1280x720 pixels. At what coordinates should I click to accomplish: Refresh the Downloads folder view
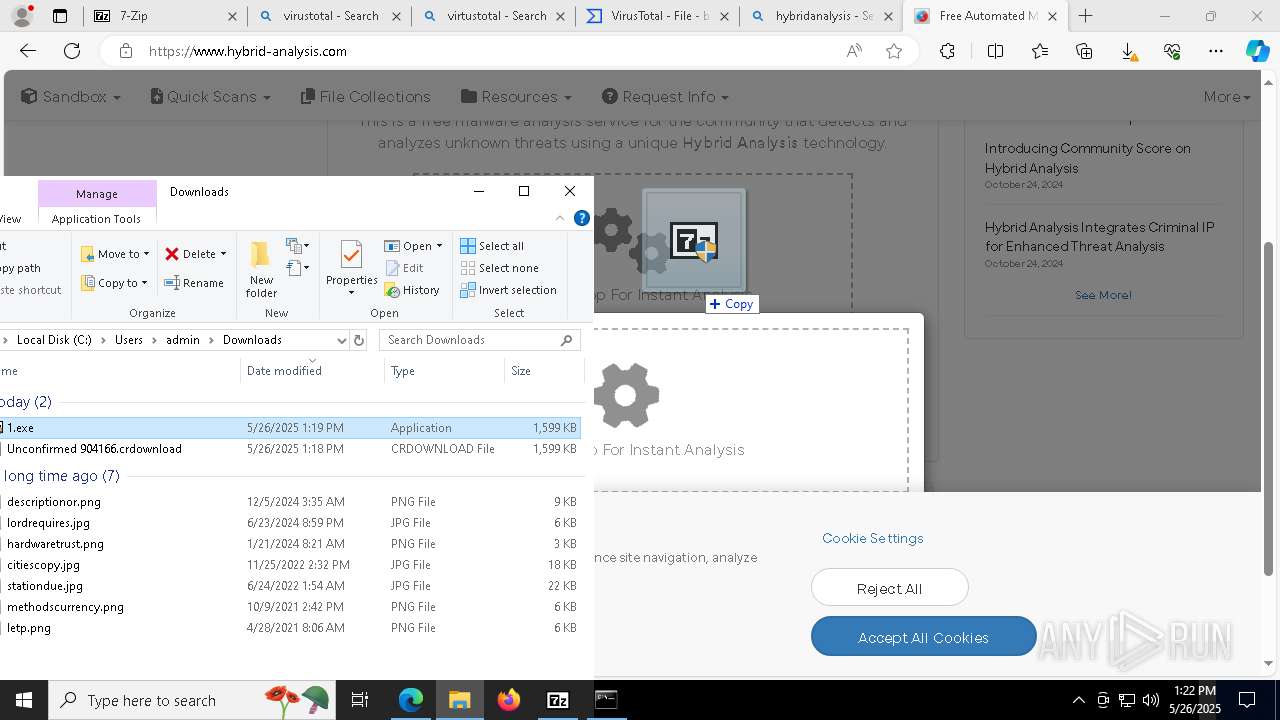[x=359, y=340]
